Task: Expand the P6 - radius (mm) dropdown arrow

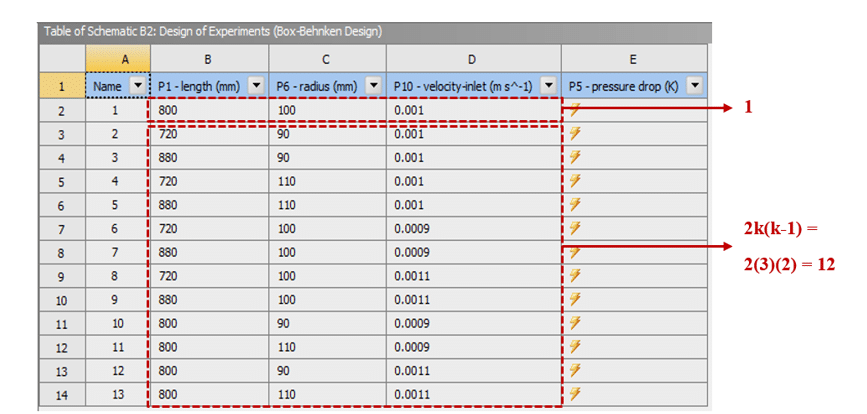Action: [374, 86]
